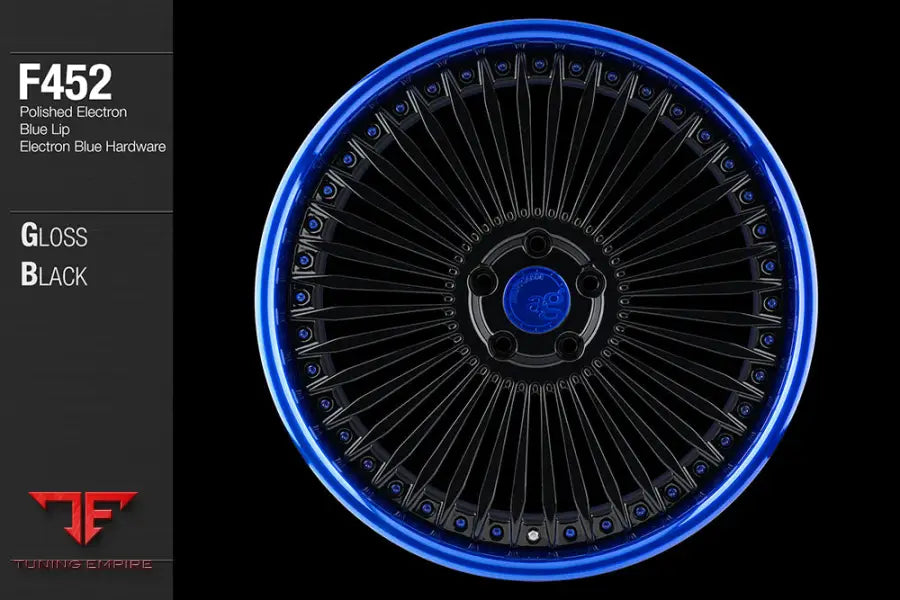Screen dimensions: 900x600
Task: Click the 'Black' finish label
Action: tap(54, 274)
